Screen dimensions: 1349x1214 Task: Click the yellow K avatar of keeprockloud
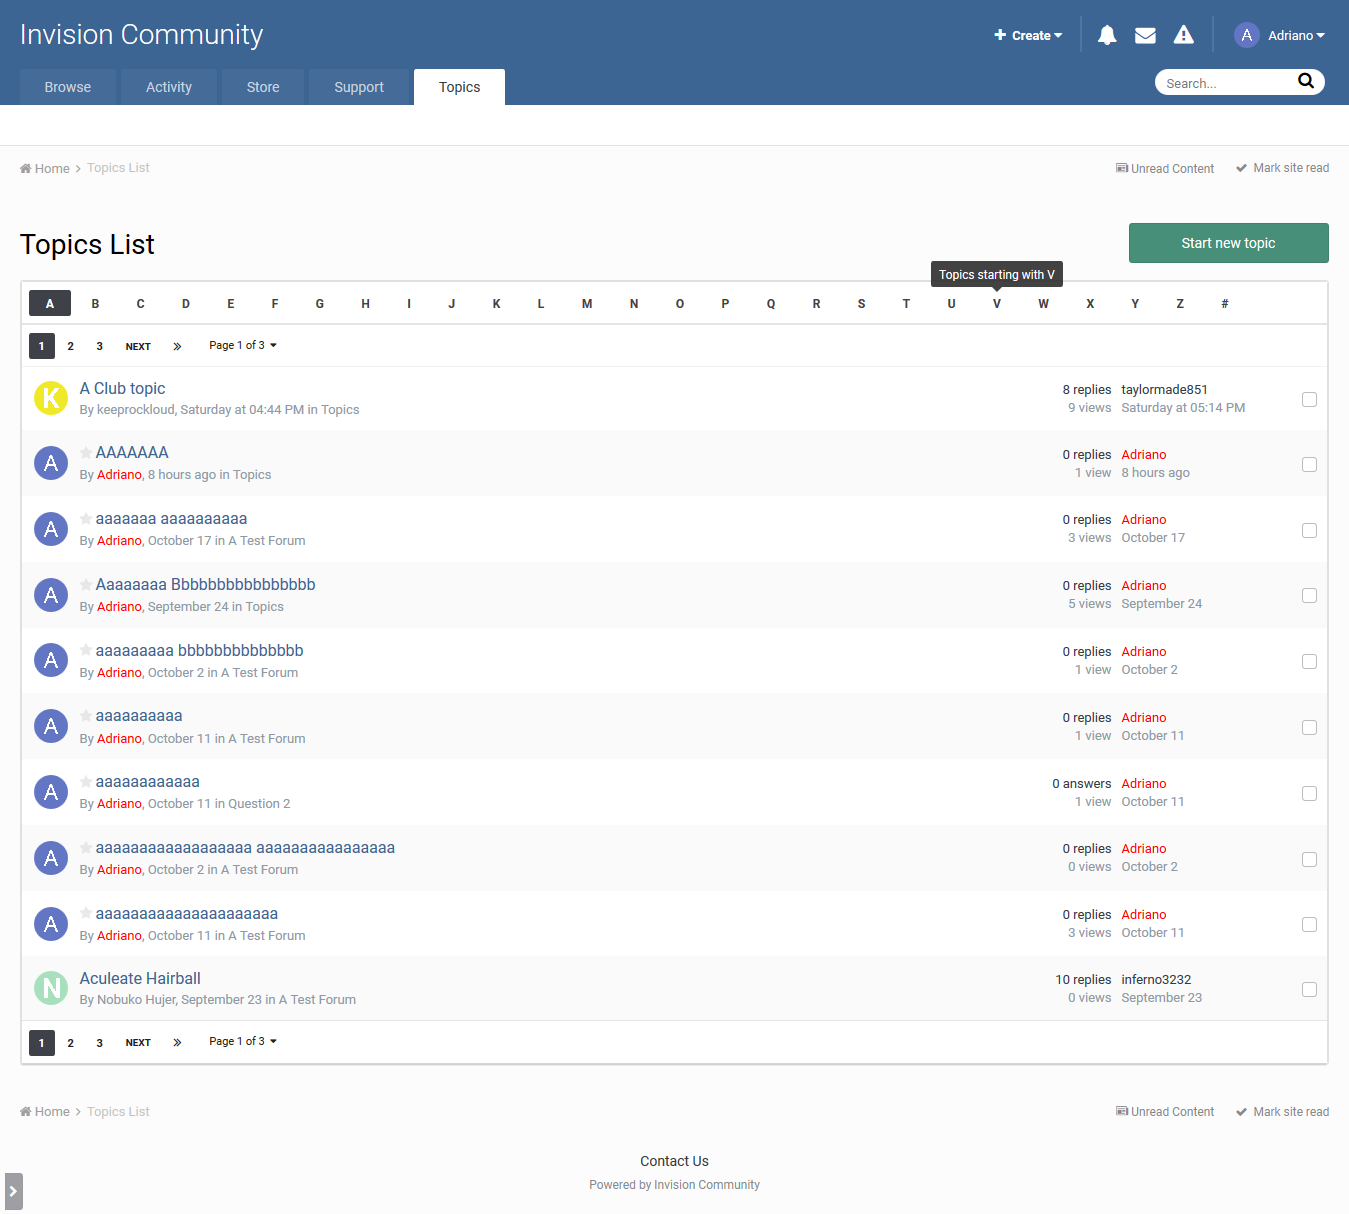[x=51, y=398]
